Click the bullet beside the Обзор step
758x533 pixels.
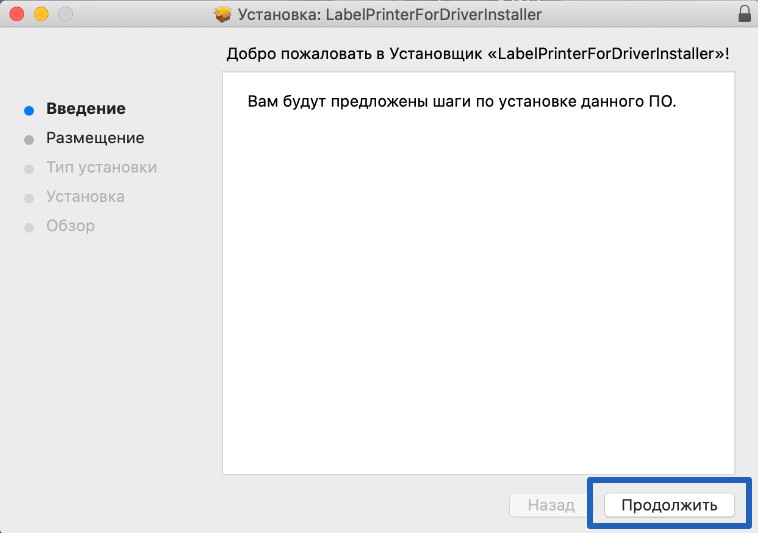pos(29,227)
